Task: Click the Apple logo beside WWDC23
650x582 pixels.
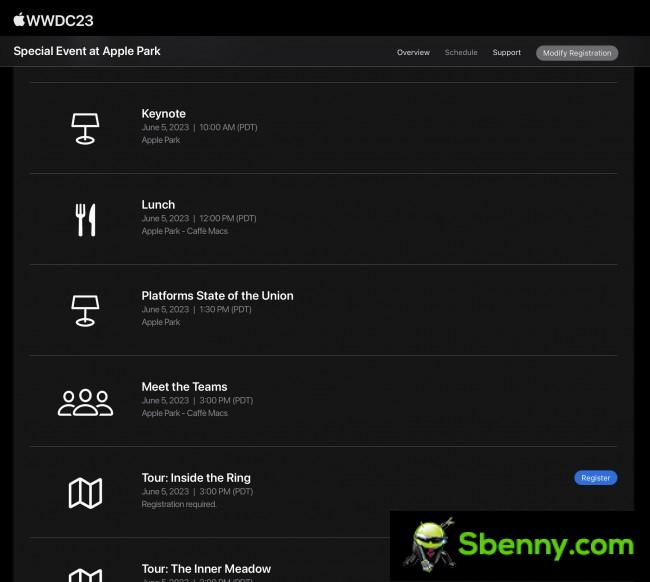Action: click(19, 19)
